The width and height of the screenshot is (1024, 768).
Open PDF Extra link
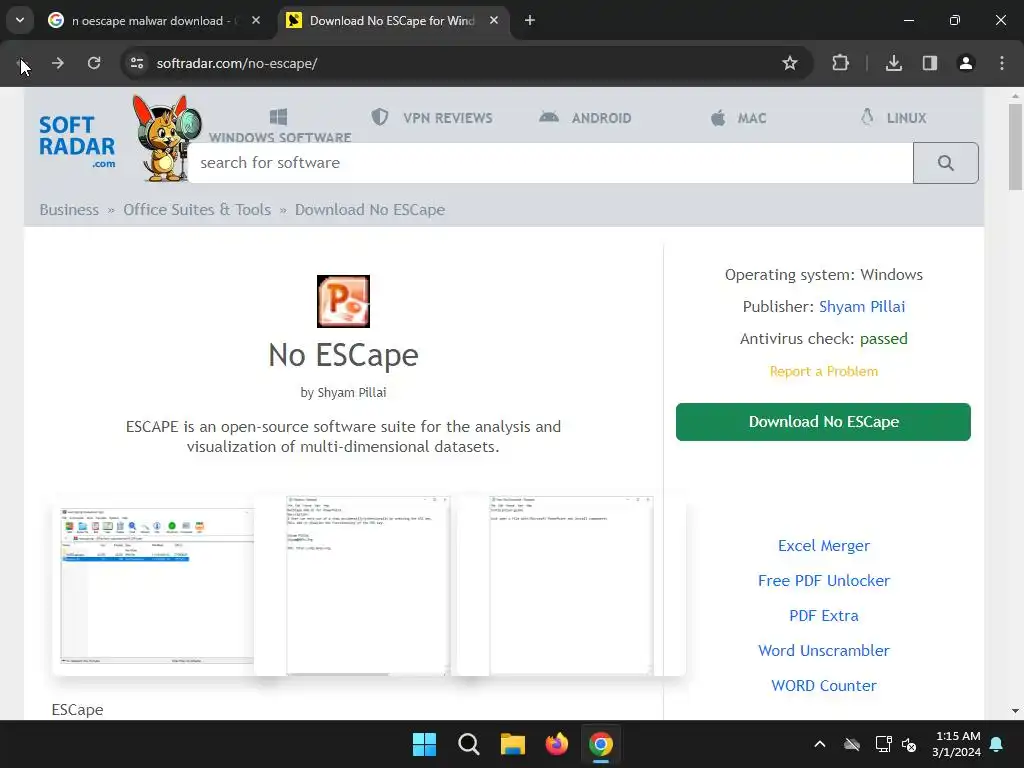point(824,616)
